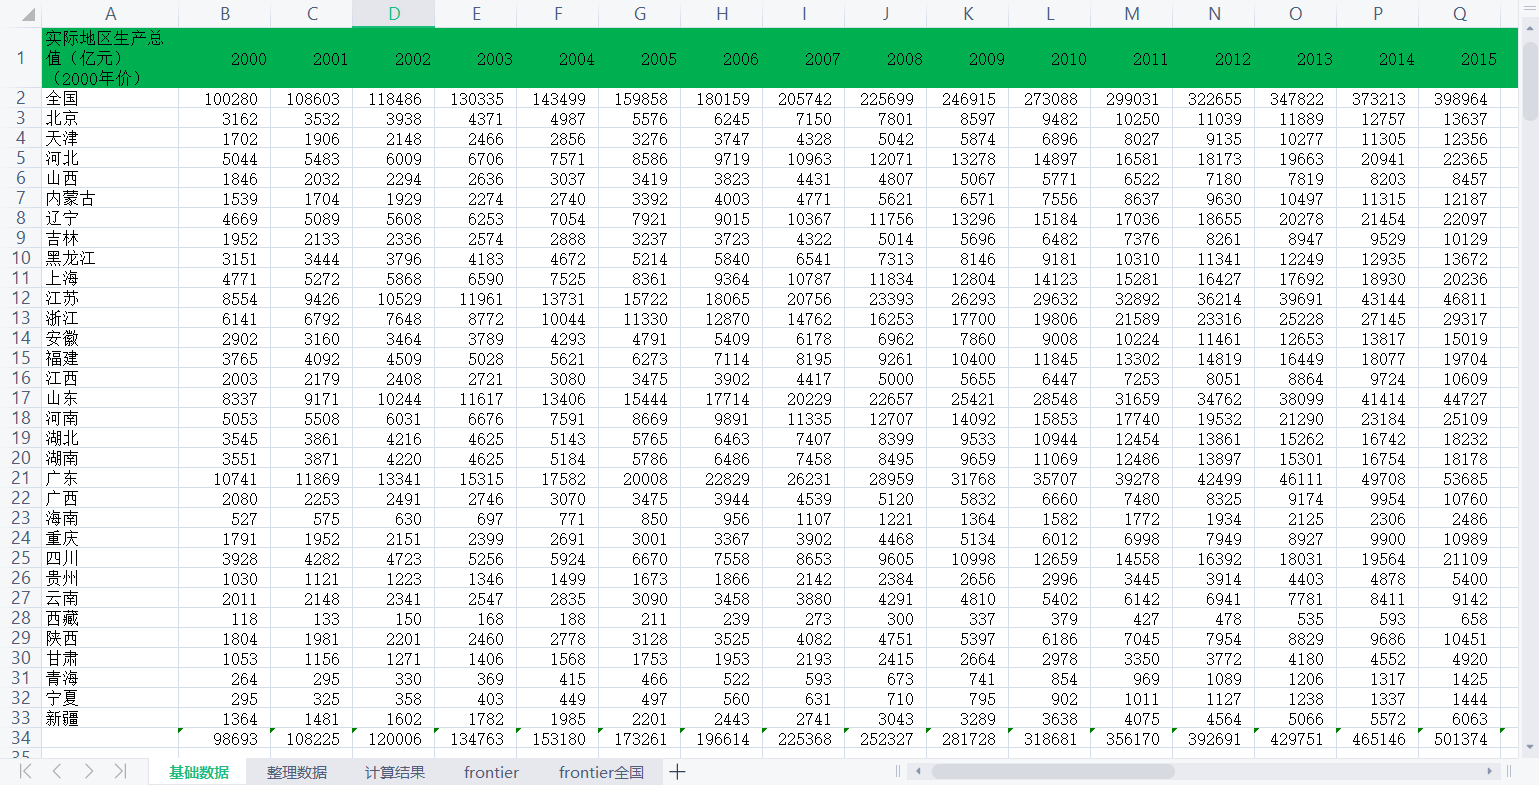Screen dimensions: 1539x785
Task: Select cell with value 53685
Action: pyautogui.click(x=1460, y=478)
